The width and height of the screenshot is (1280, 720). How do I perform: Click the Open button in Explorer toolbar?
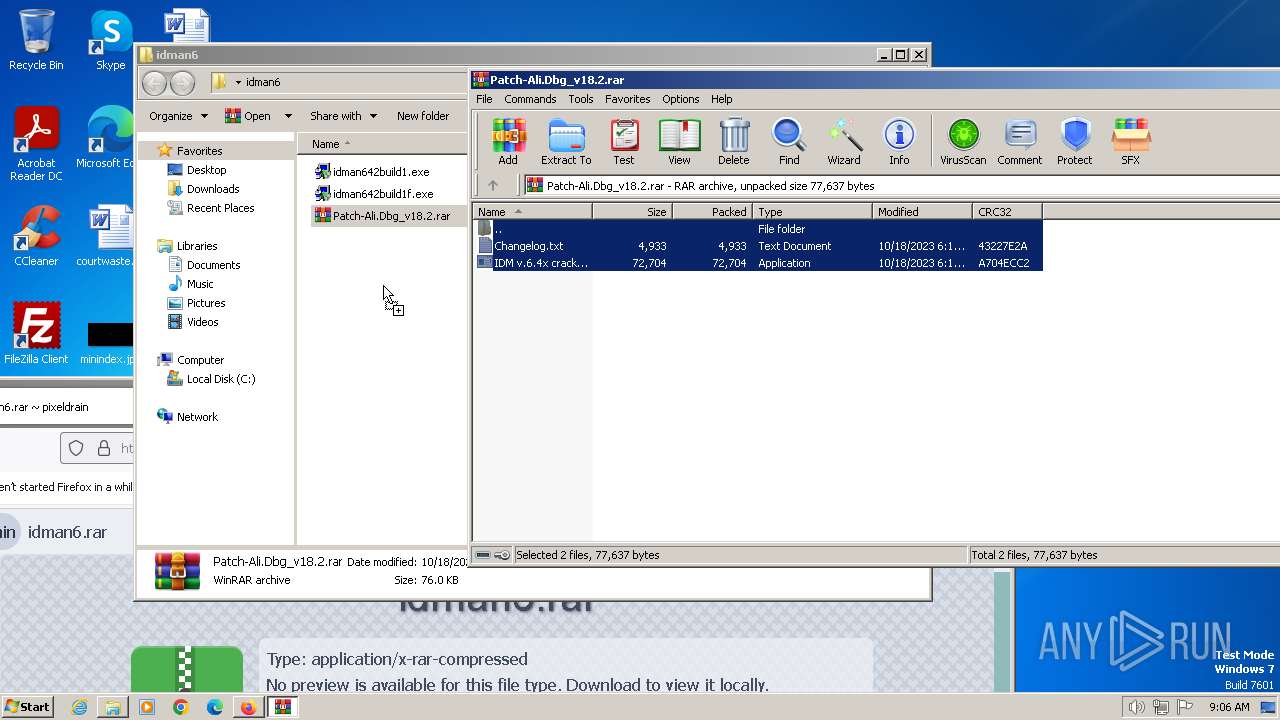[248, 116]
